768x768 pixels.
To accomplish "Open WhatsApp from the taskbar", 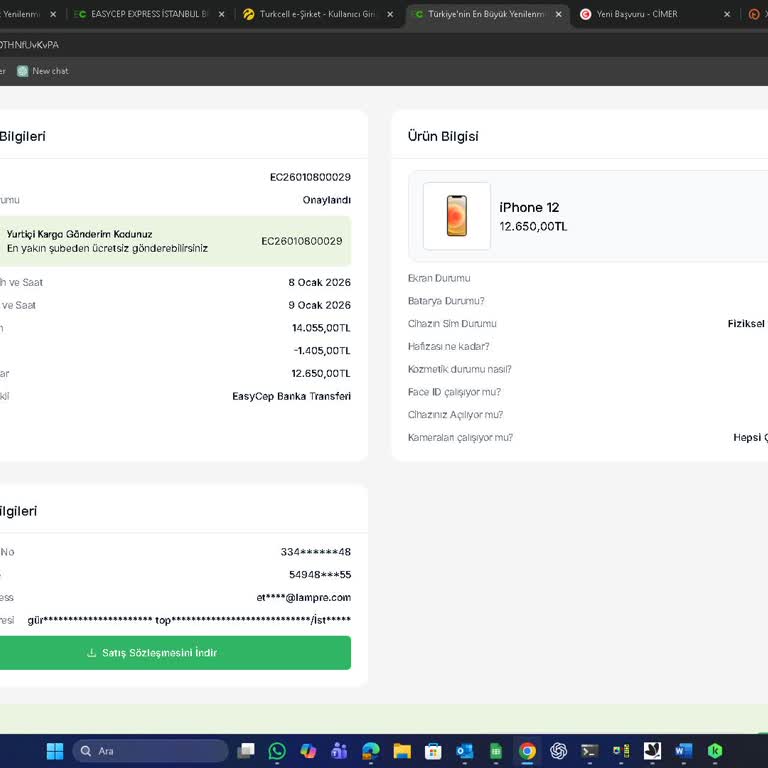I will tap(277, 751).
